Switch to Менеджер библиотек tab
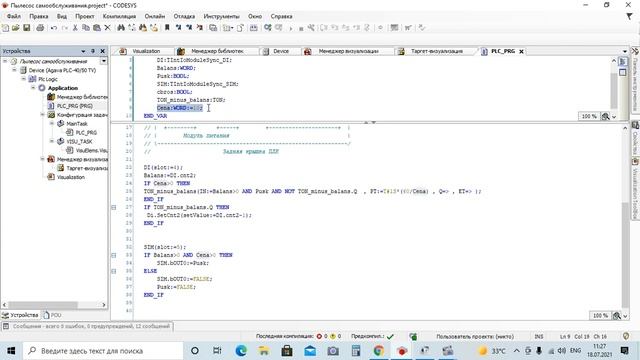Image resolution: width=640 pixels, height=360 pixels. pos(217,51)
